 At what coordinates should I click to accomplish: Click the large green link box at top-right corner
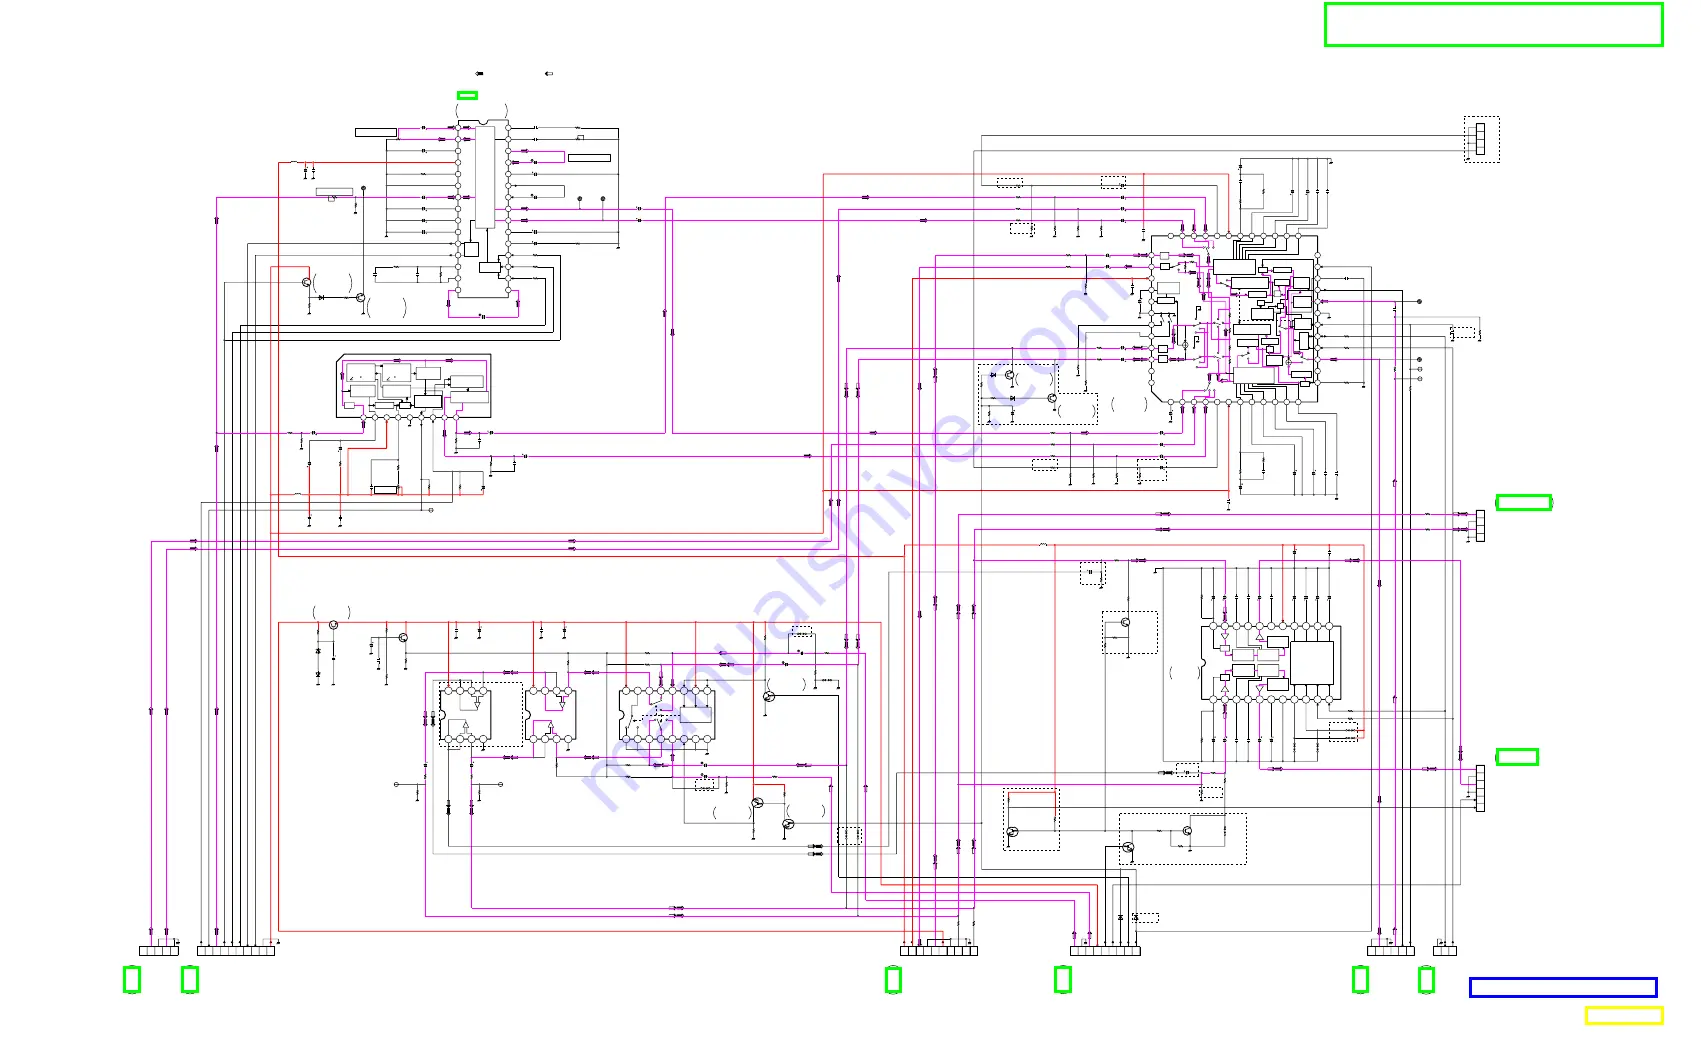coord(1493,25)
